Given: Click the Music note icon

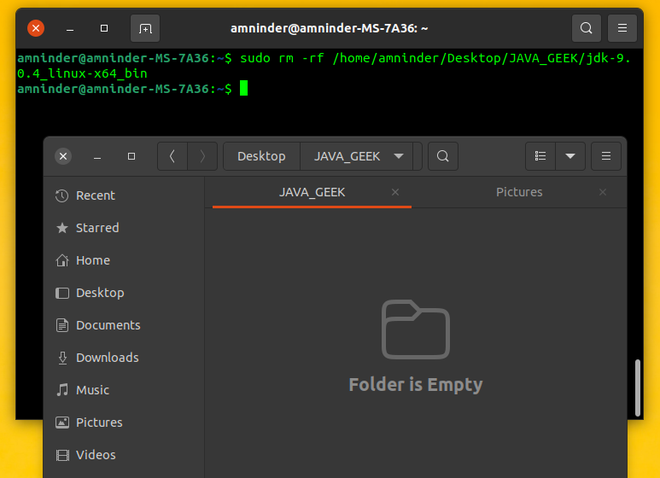Looking at the screenshot, I should pos(62,390).
